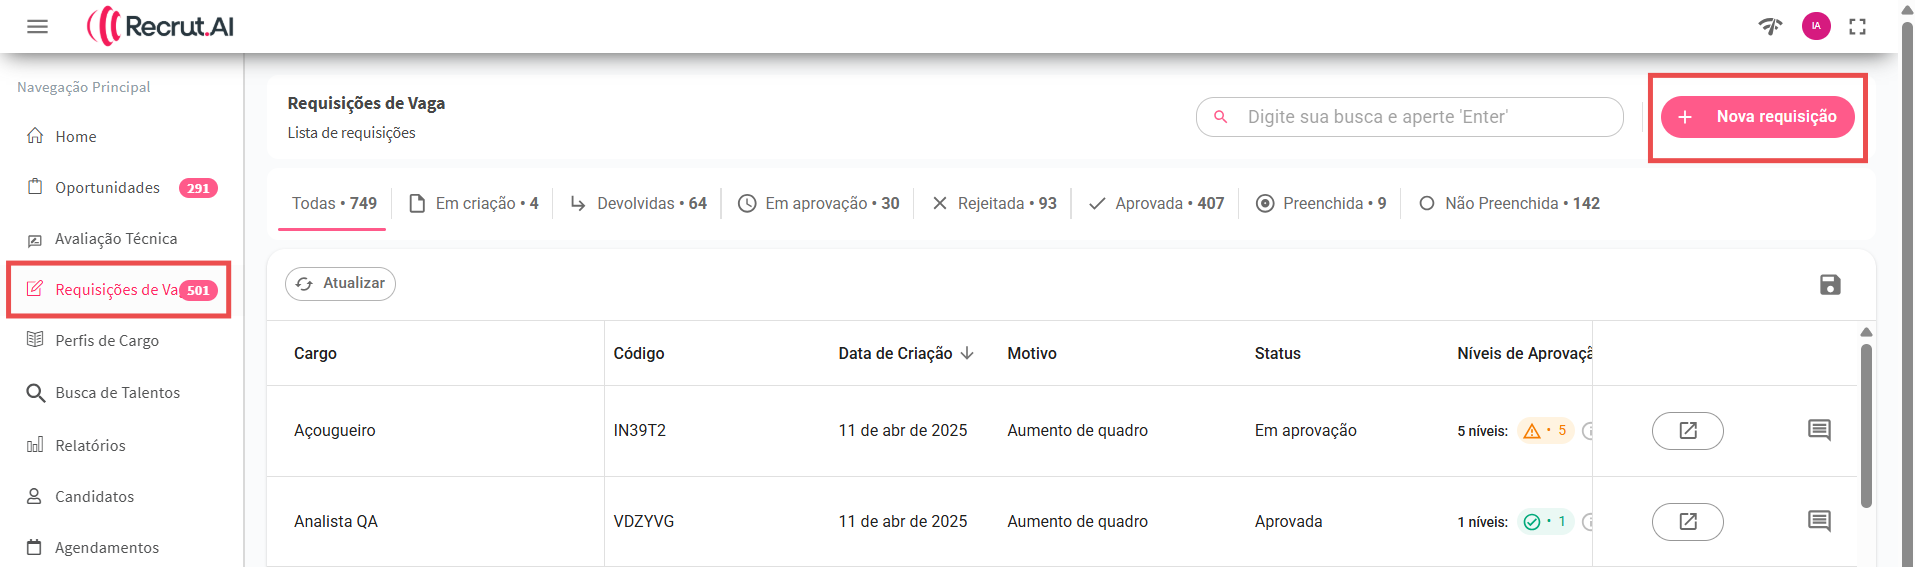Open the hamburger navigation menu
The width and height of the screenshot is (1915, 567).
(x=37, y=27)
